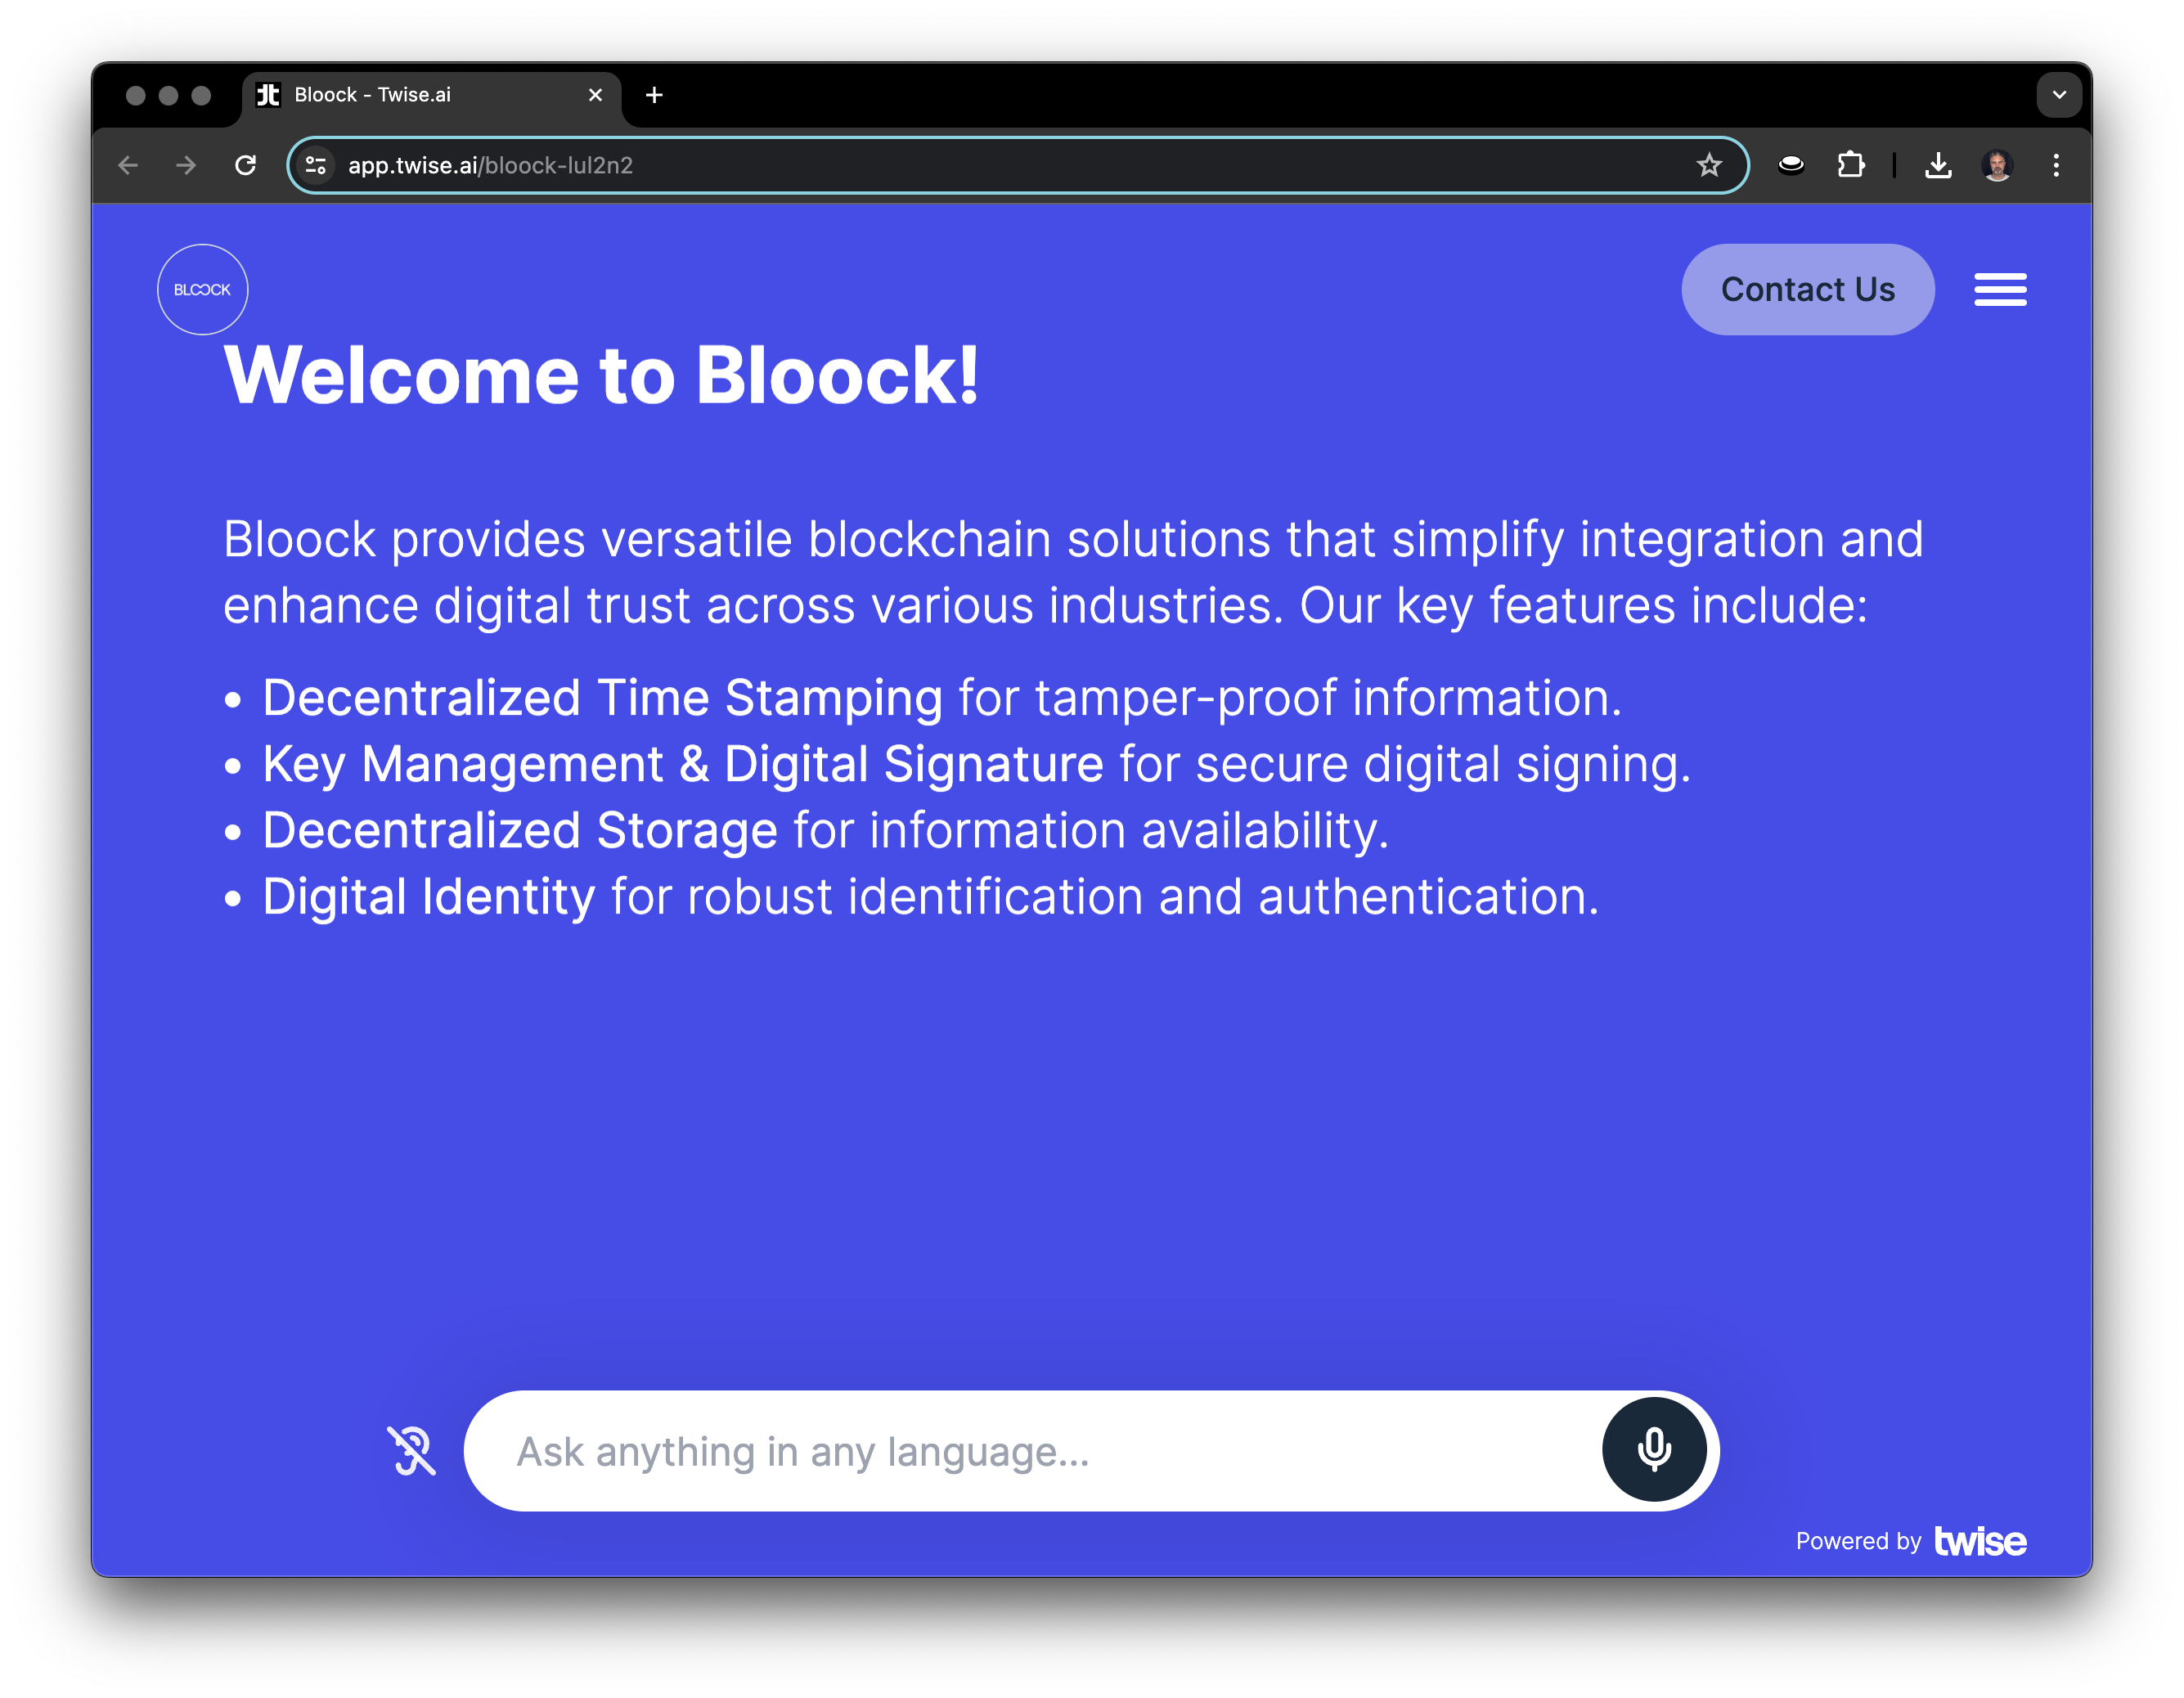Image resolution: width=2184 pixels, height=1698 pixels.
Task: Go forward in browser history
Action: pos(186,165)
